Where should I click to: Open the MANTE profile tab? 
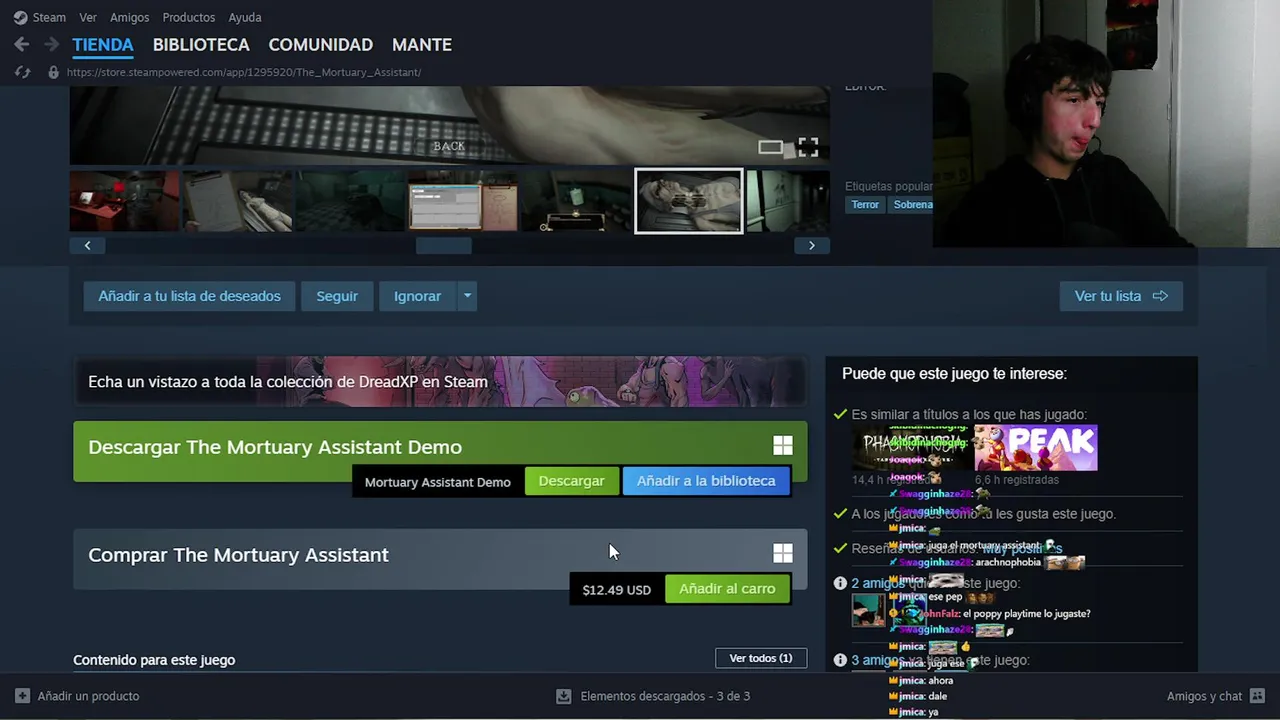pyautogui.click(x=421, y=45)
